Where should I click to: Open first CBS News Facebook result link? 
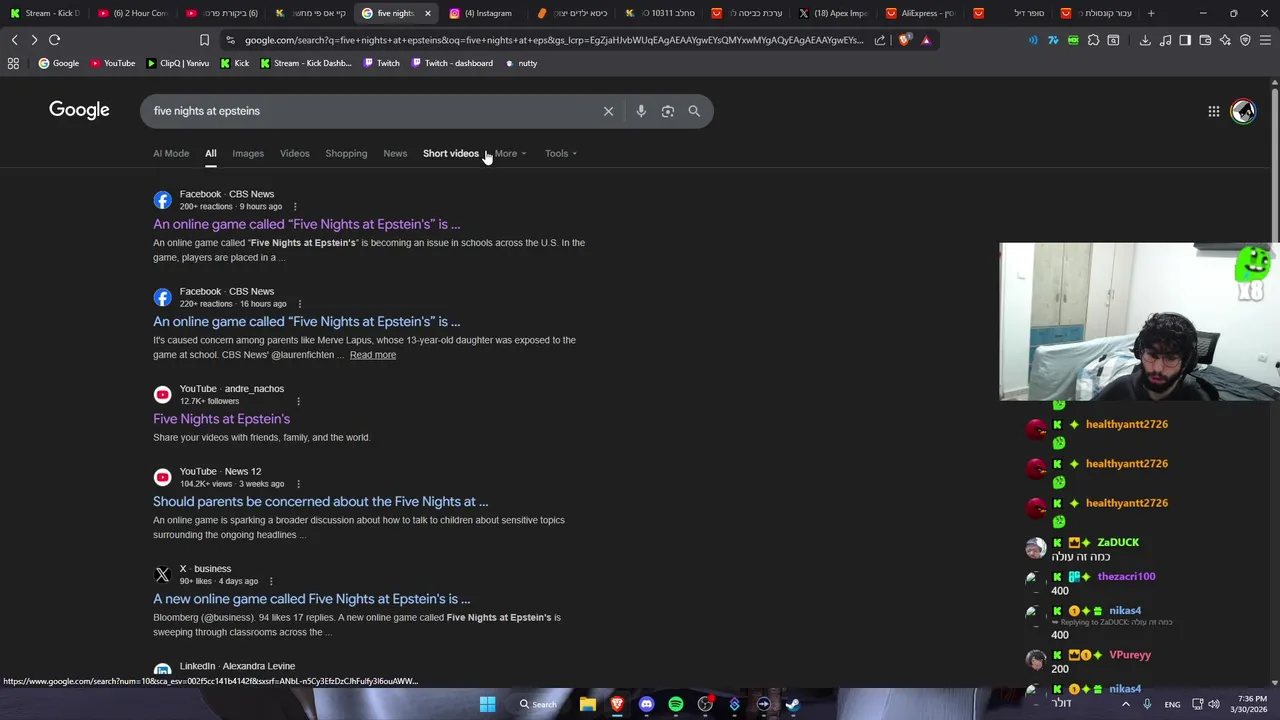tap(307, 224)
